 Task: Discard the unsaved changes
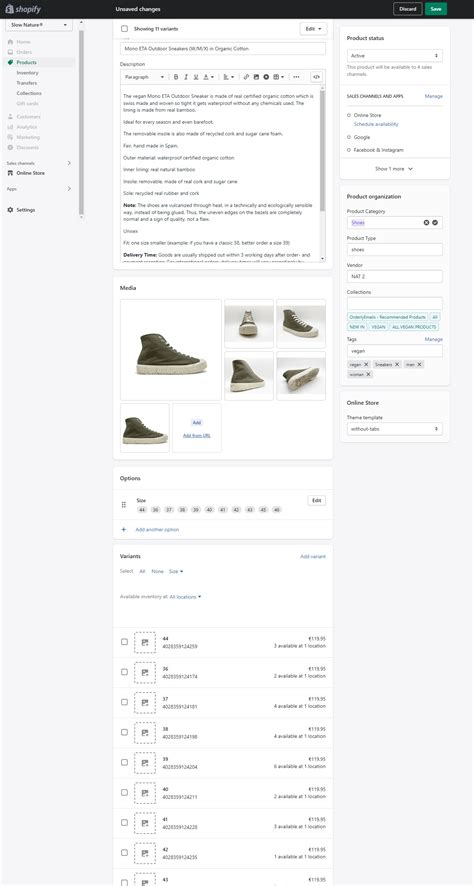tap(408, 9)
